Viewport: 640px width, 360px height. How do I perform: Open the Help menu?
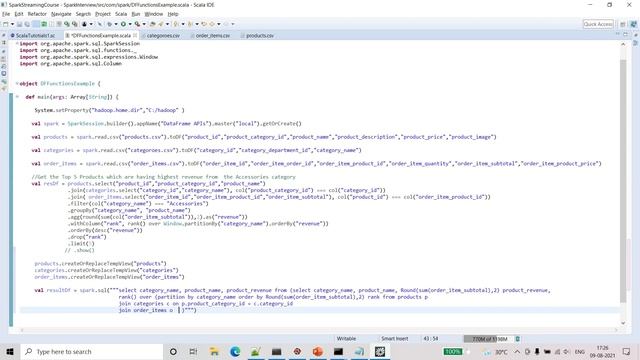pos(173,14)
